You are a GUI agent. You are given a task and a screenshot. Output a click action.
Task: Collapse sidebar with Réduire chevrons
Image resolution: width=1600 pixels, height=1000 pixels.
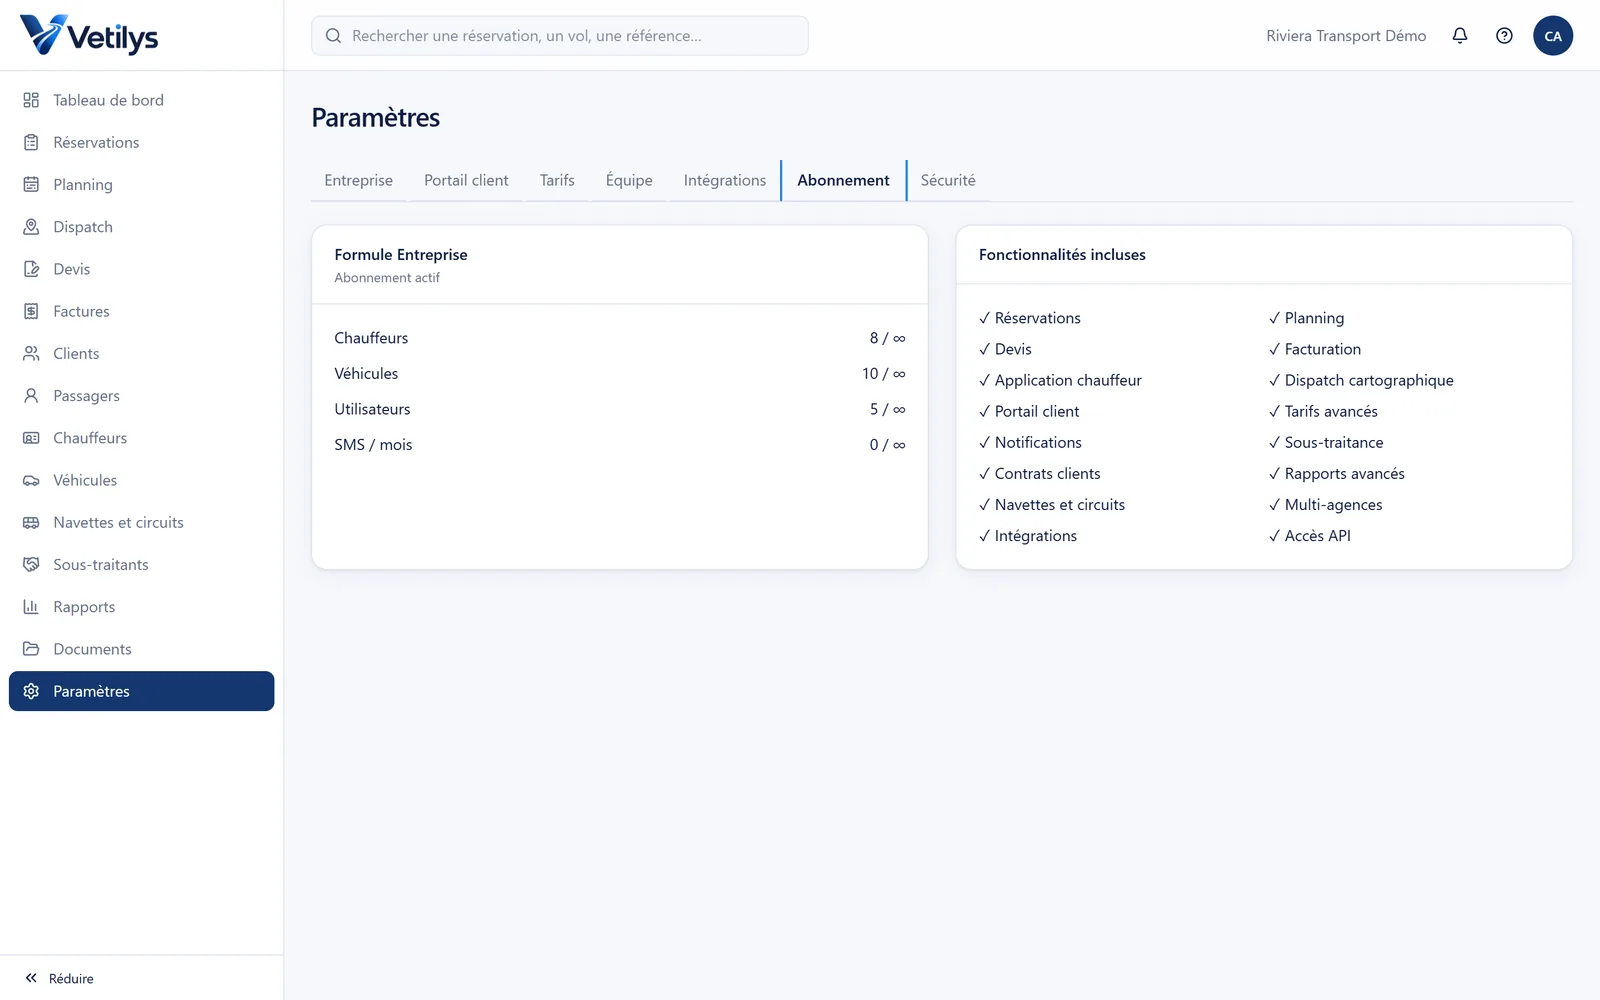31,978
